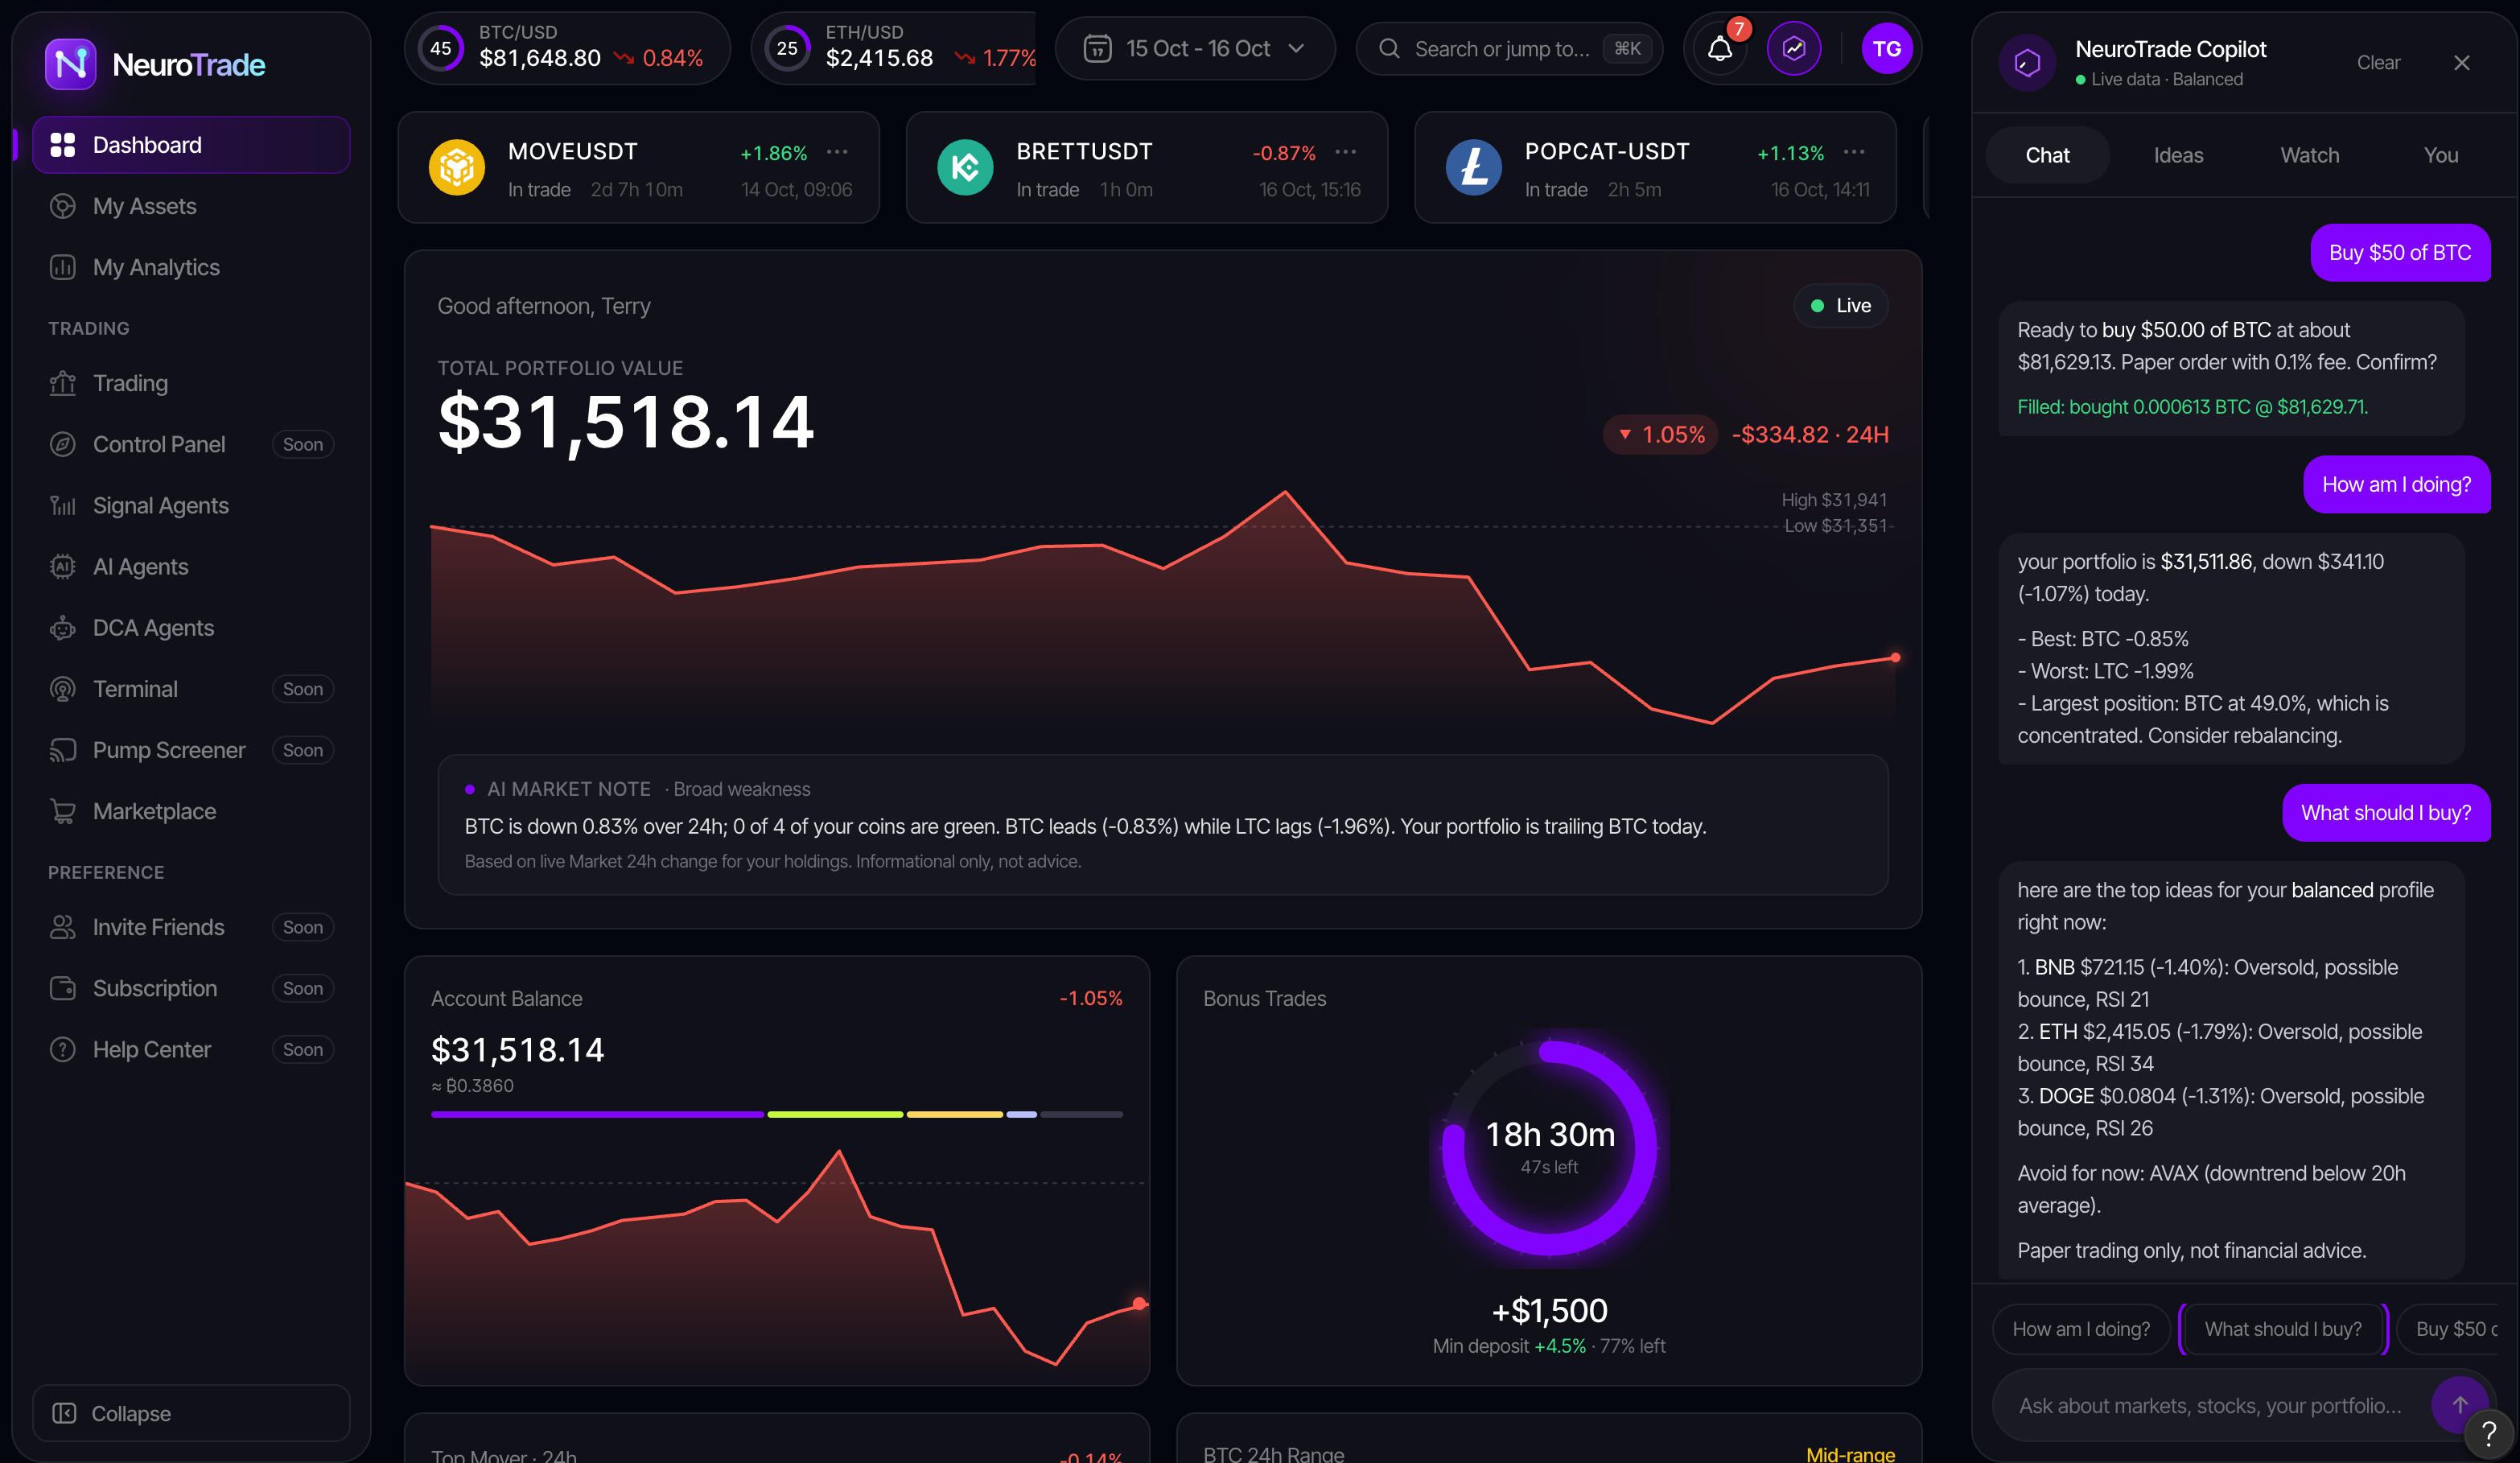Close the NeuroTrade Copilot panel
The image size is (2520, 1463).
pyautogui.click(x=2462, y=62)
